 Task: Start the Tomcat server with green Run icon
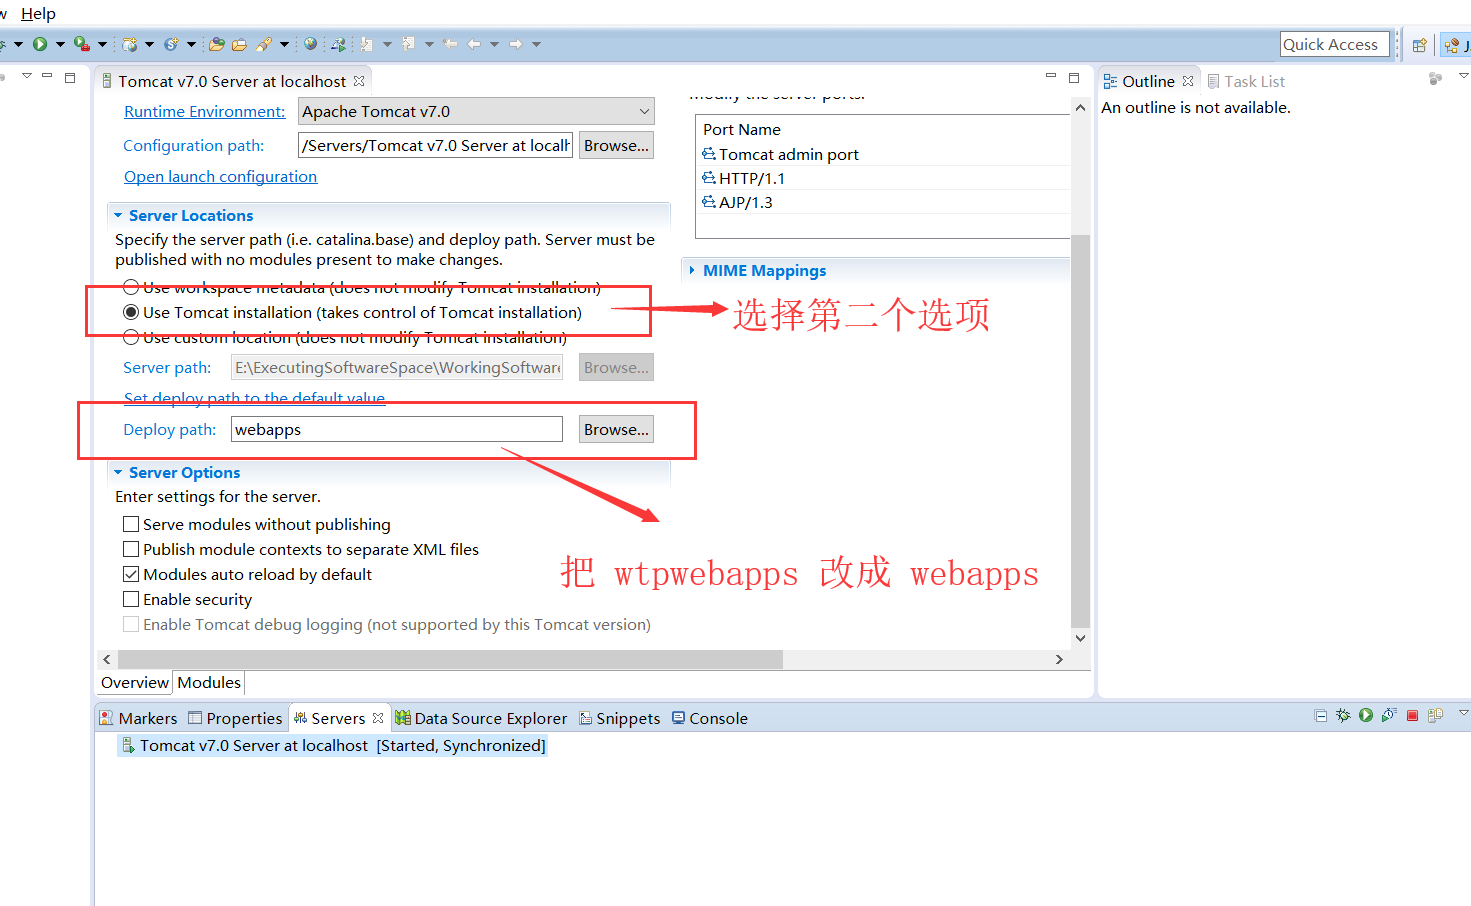tap(1366, 715)
